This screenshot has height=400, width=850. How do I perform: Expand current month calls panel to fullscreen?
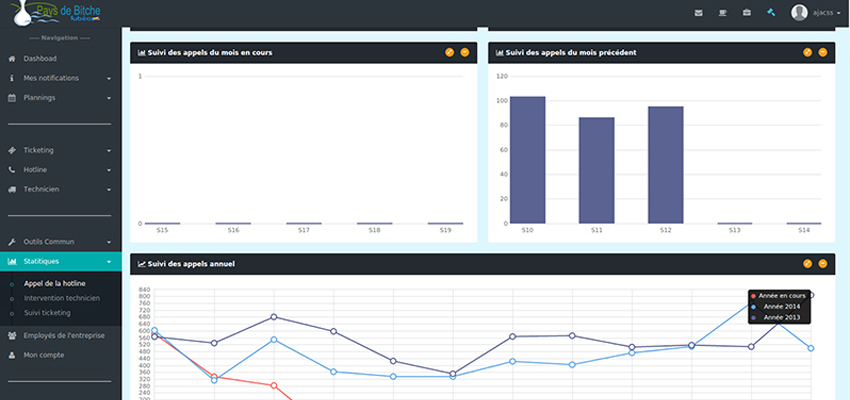pos(449,52)
